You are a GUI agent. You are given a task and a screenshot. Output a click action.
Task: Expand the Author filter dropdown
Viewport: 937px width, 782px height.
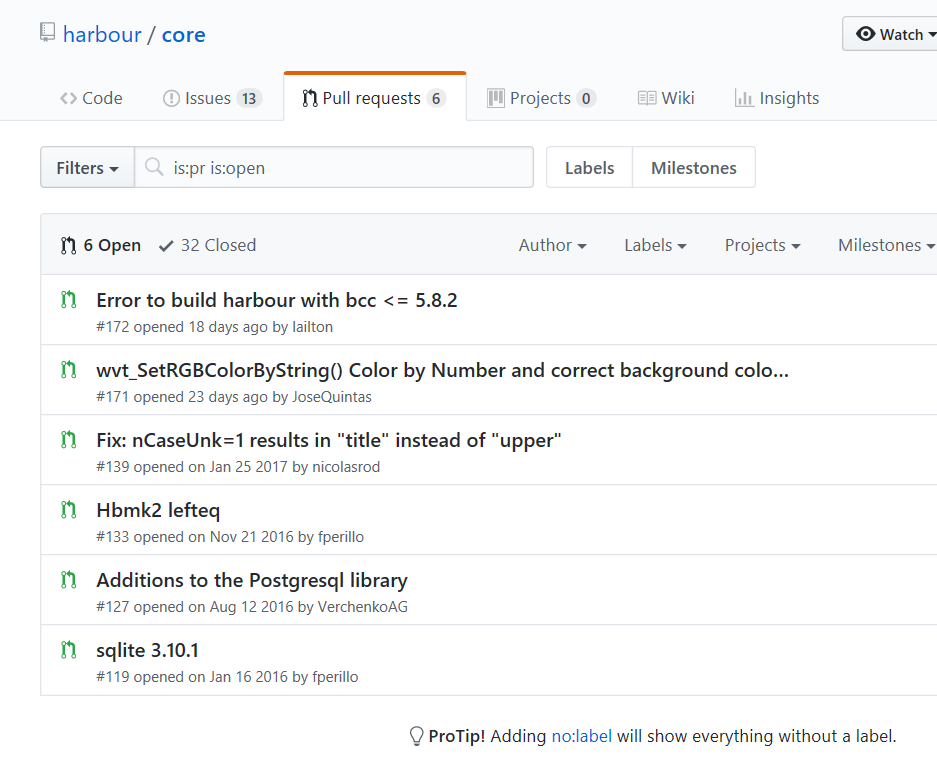click(x=552, y=245)
